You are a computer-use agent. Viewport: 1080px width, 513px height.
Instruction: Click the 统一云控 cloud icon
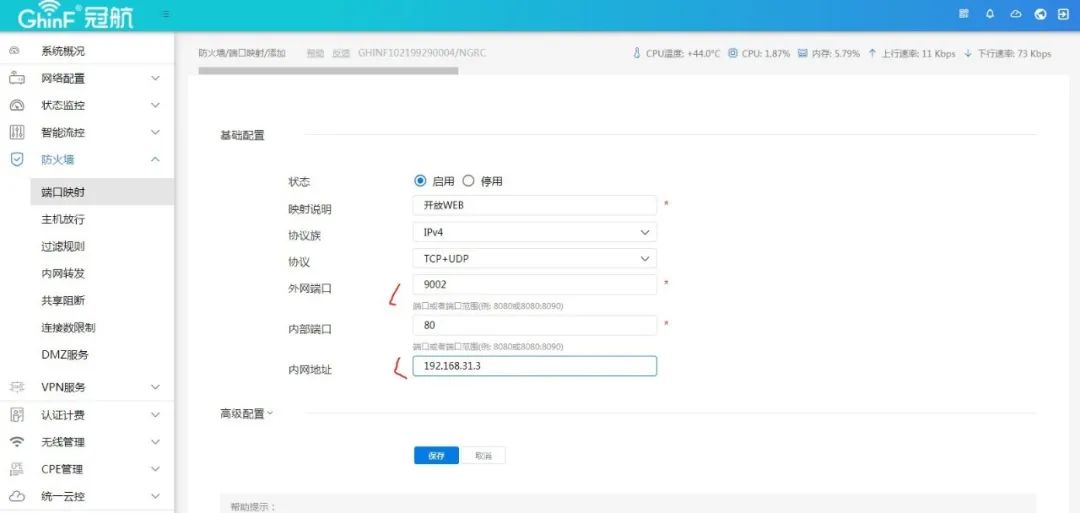(x=17, y=496)
